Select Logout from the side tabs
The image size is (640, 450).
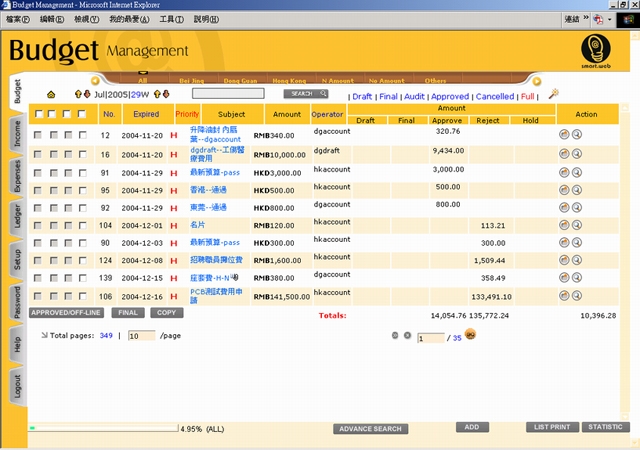[17, 386]
